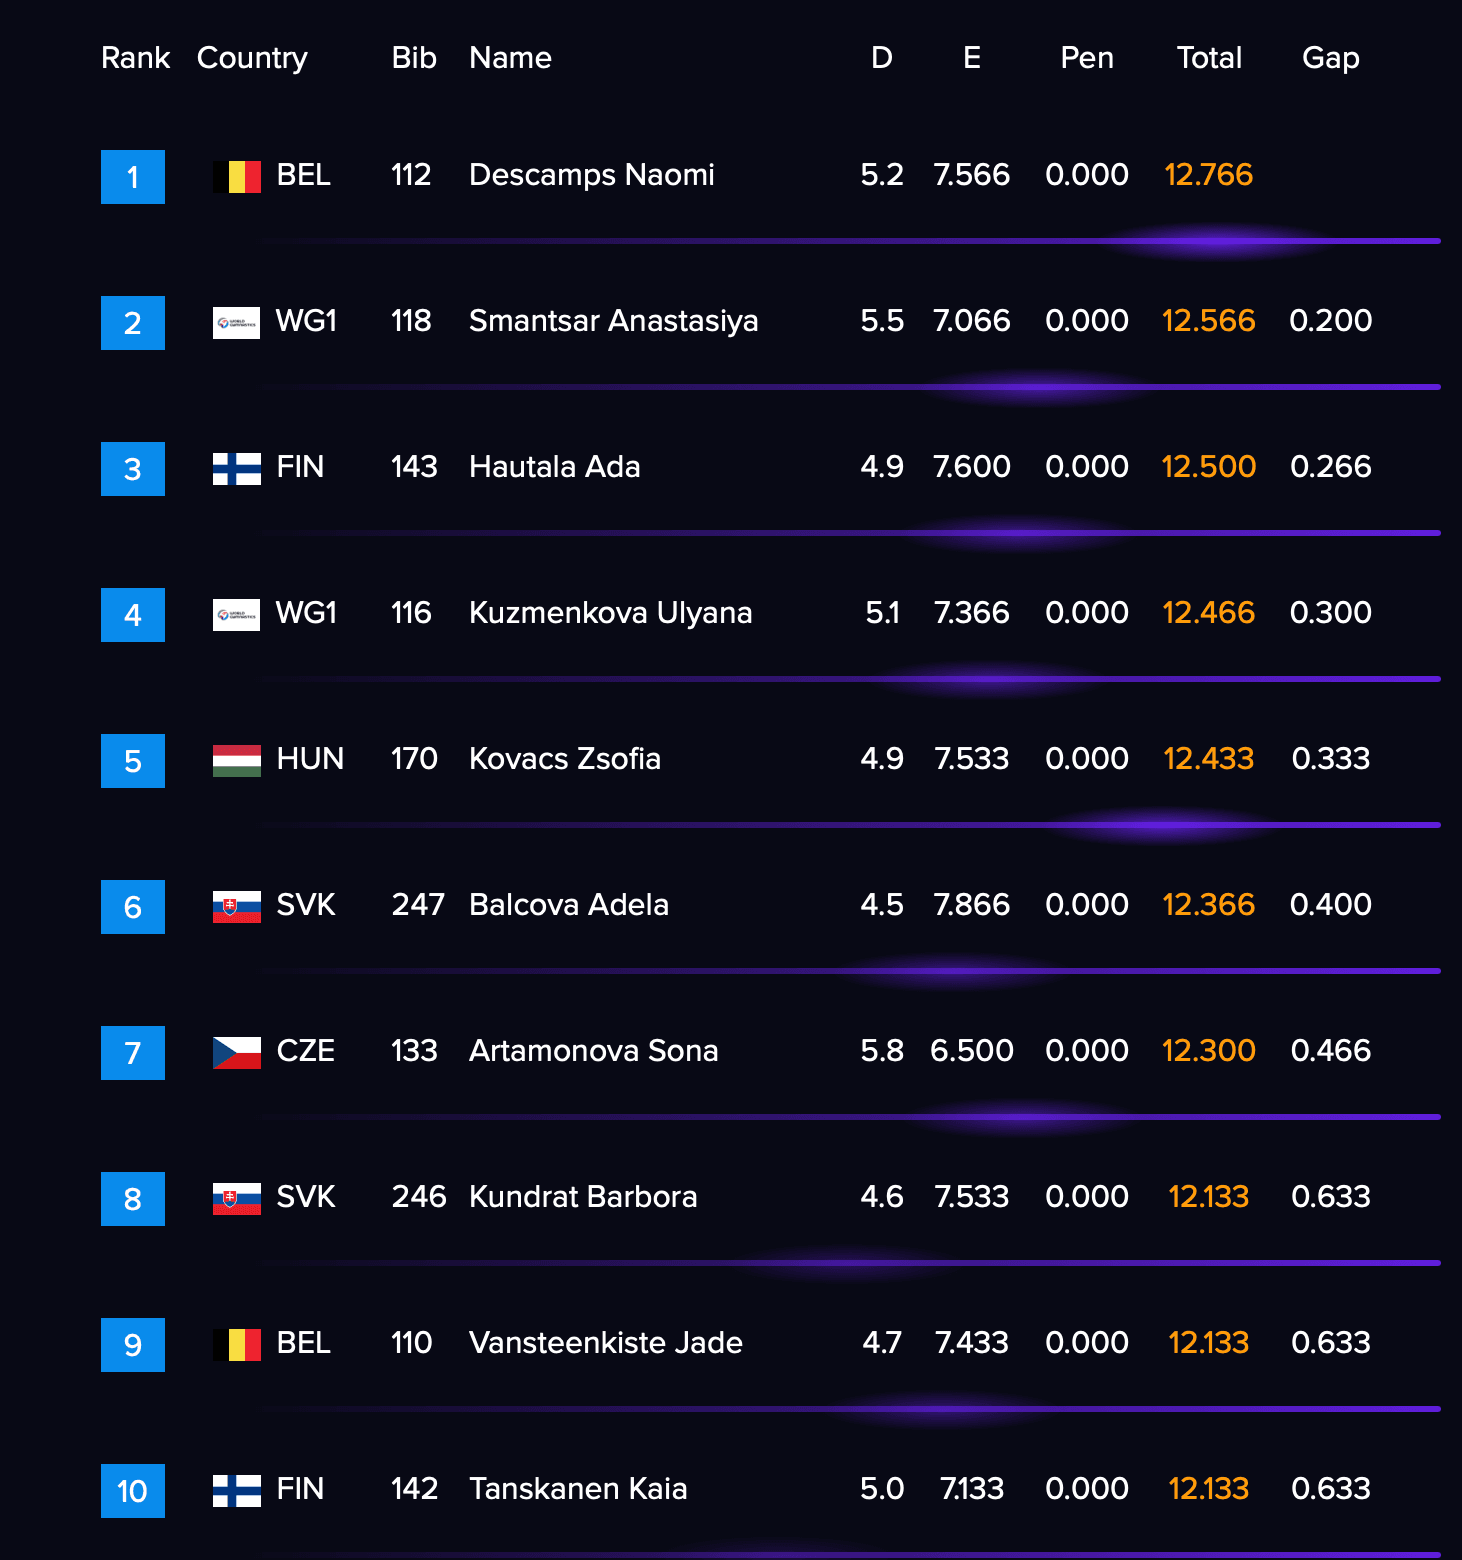Click the WG1 flag beside Kuzmenkova Ulyana
Image resolution: width=1462 pixels, height=1560 pixels.
tap(237, 615)
